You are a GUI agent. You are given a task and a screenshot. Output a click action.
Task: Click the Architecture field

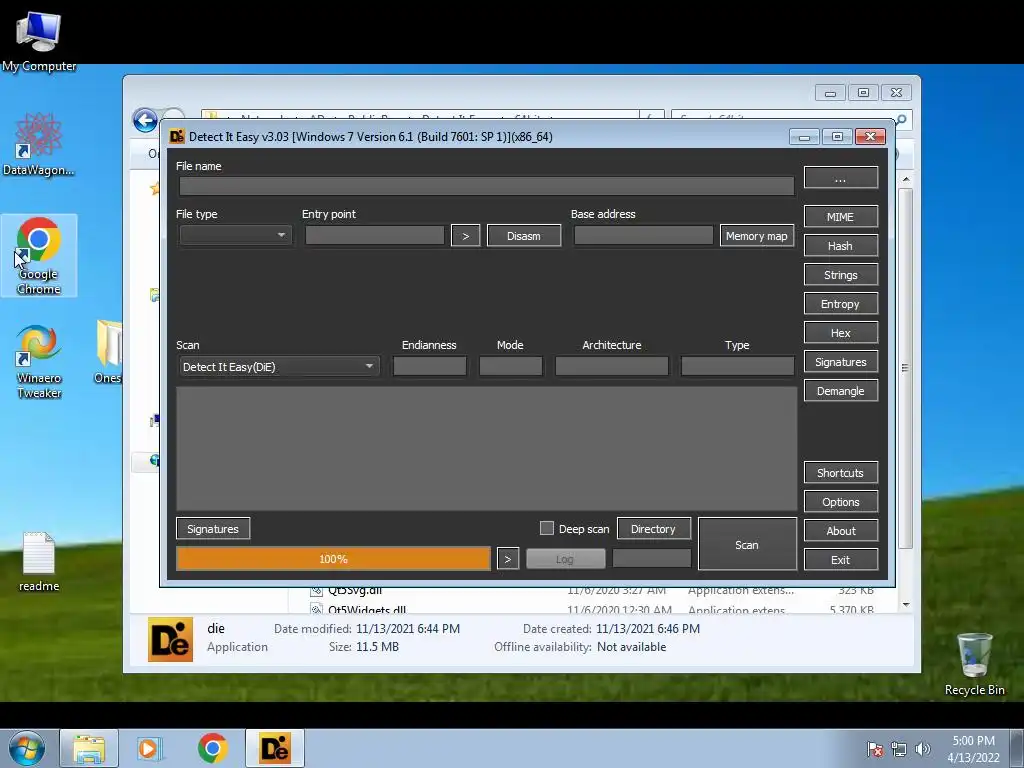tap(612, 366)
